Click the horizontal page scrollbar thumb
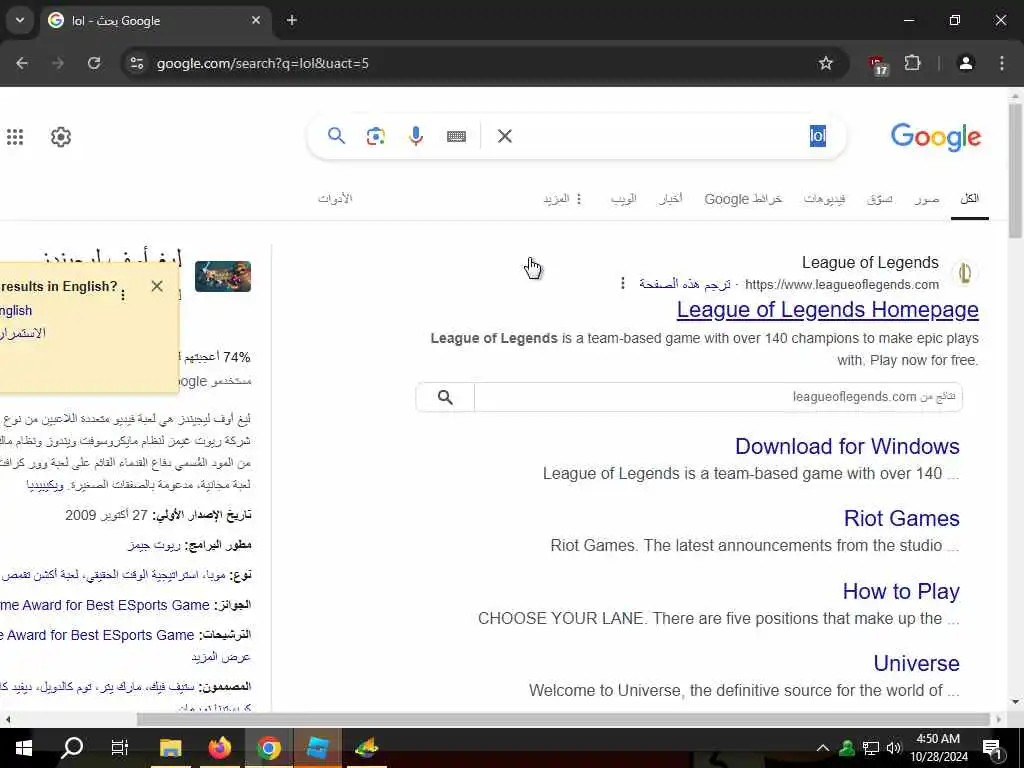1024x768 pixels. click(563, 719)
